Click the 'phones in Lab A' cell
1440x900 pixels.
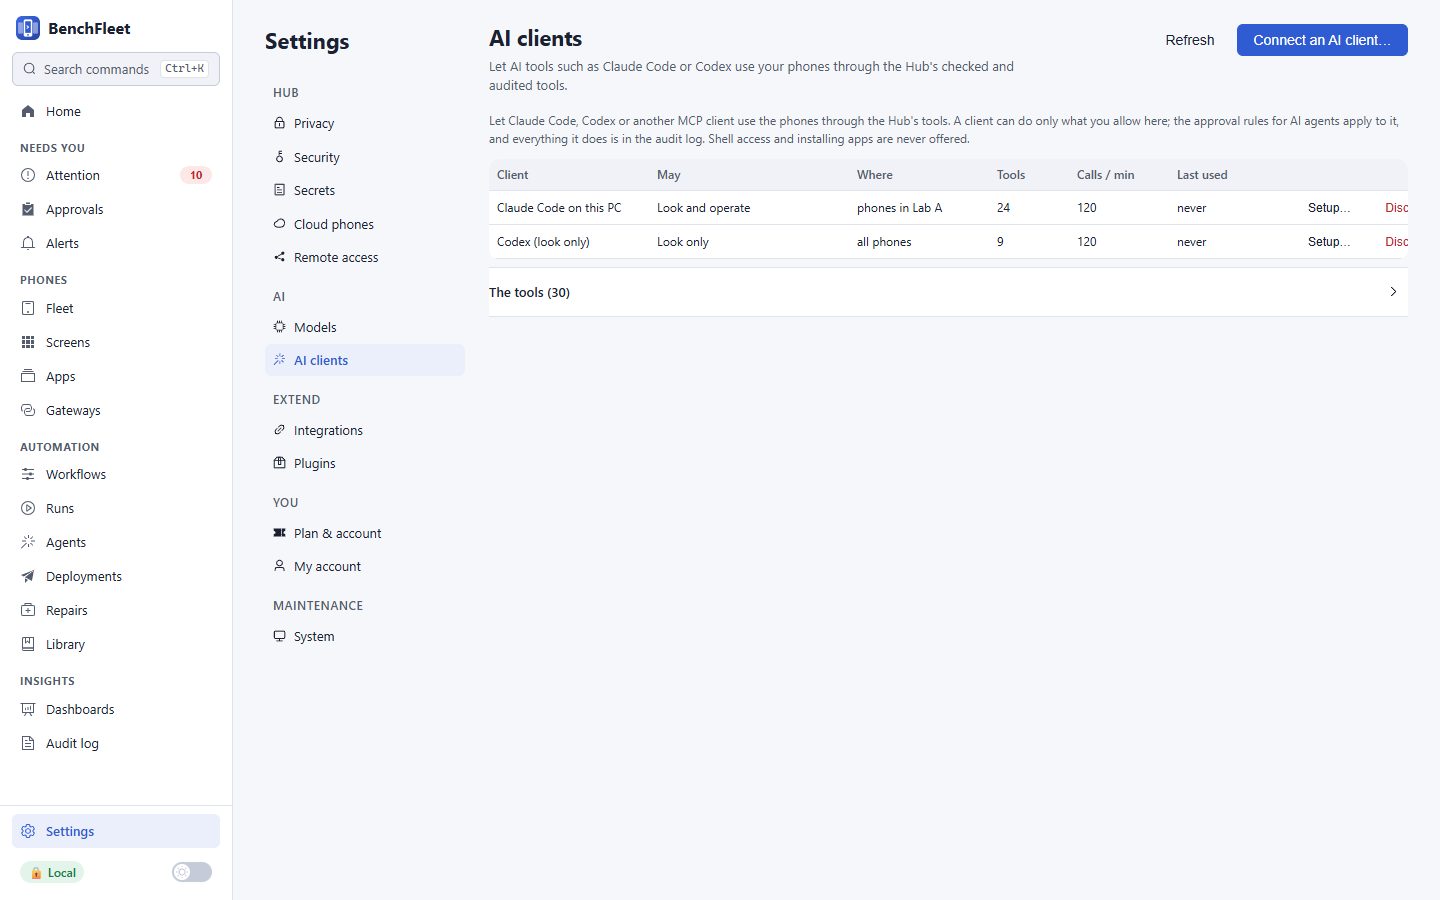(x=899, y=208)
